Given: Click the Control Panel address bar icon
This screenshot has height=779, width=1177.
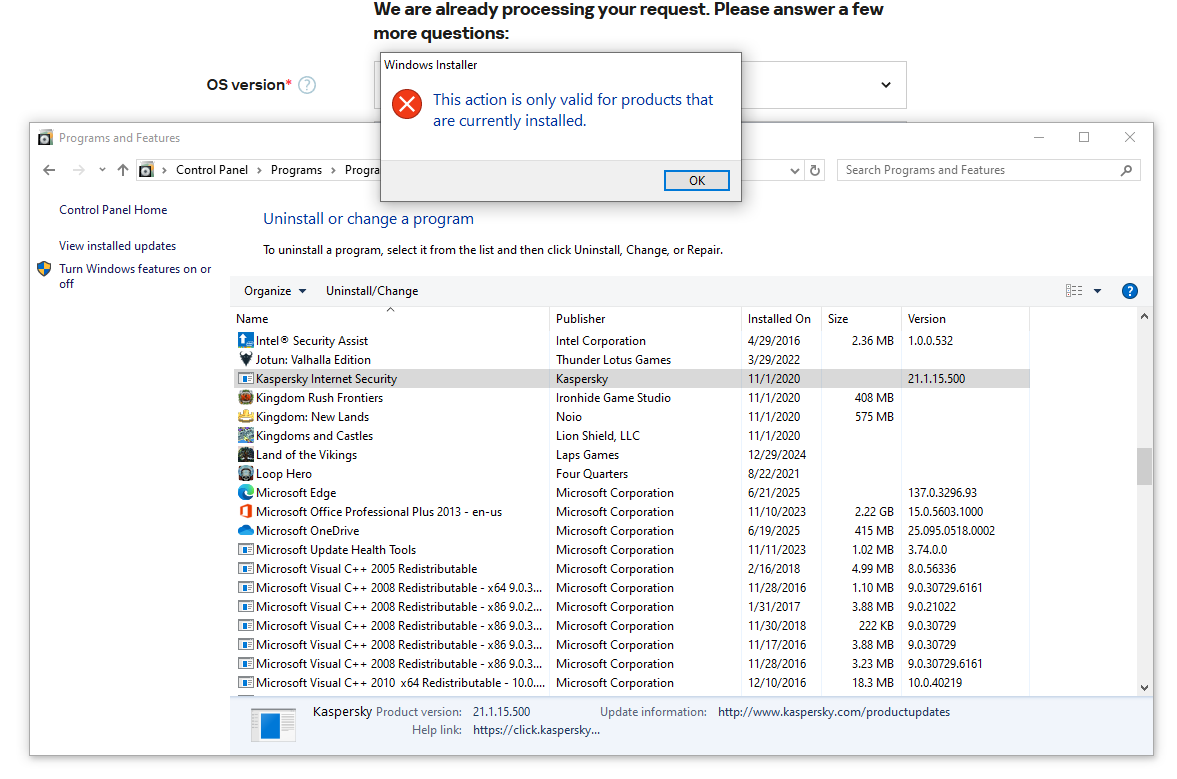Looking at the screenshot, I should pyautogui.click(x=146, y=170).
